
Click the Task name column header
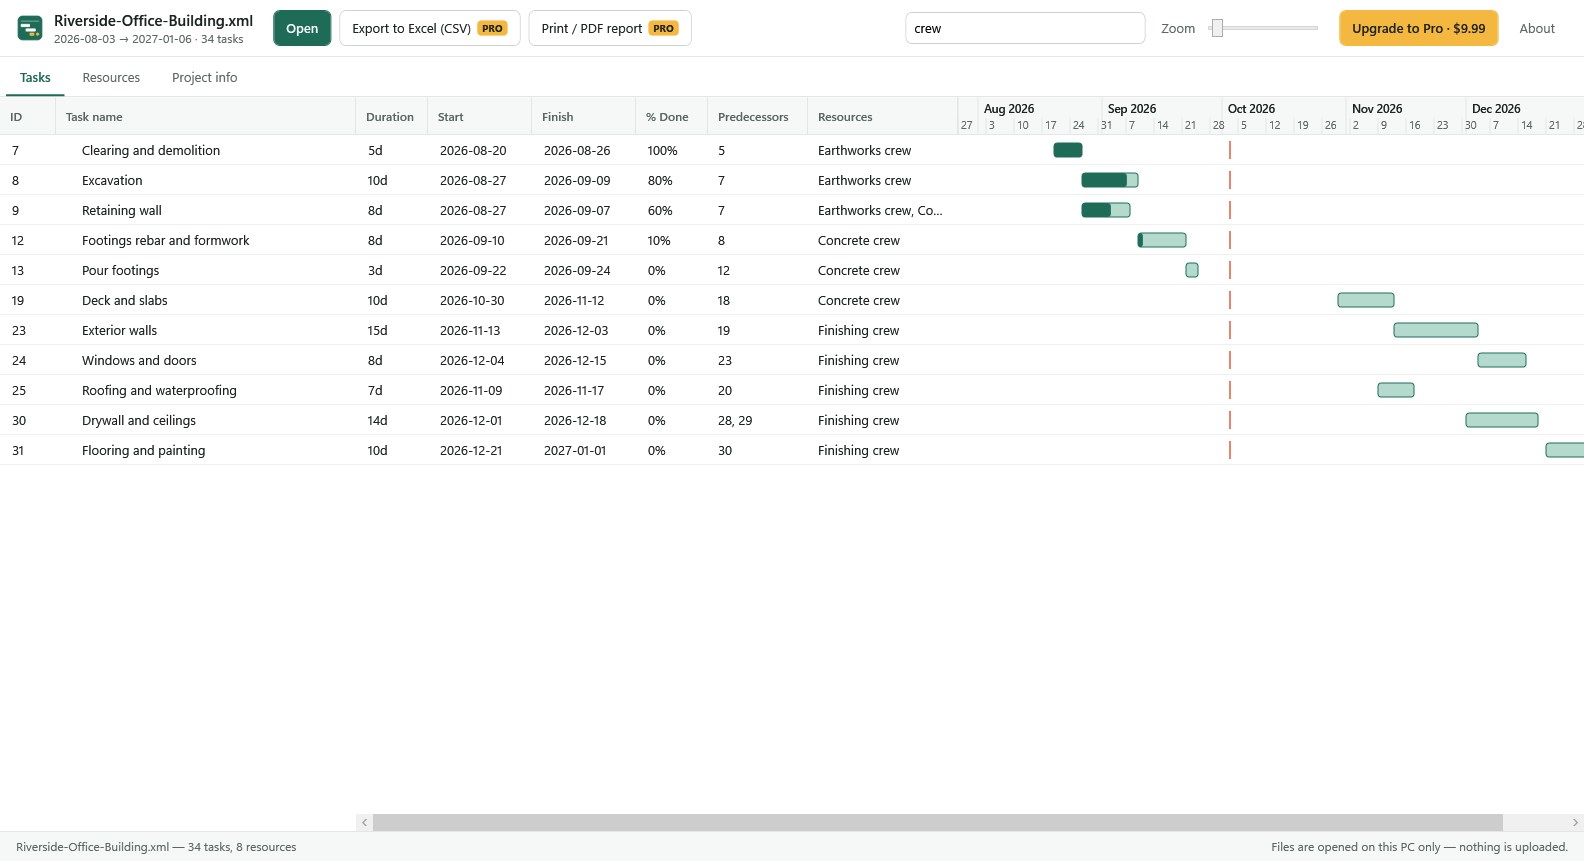click(206, 117)
